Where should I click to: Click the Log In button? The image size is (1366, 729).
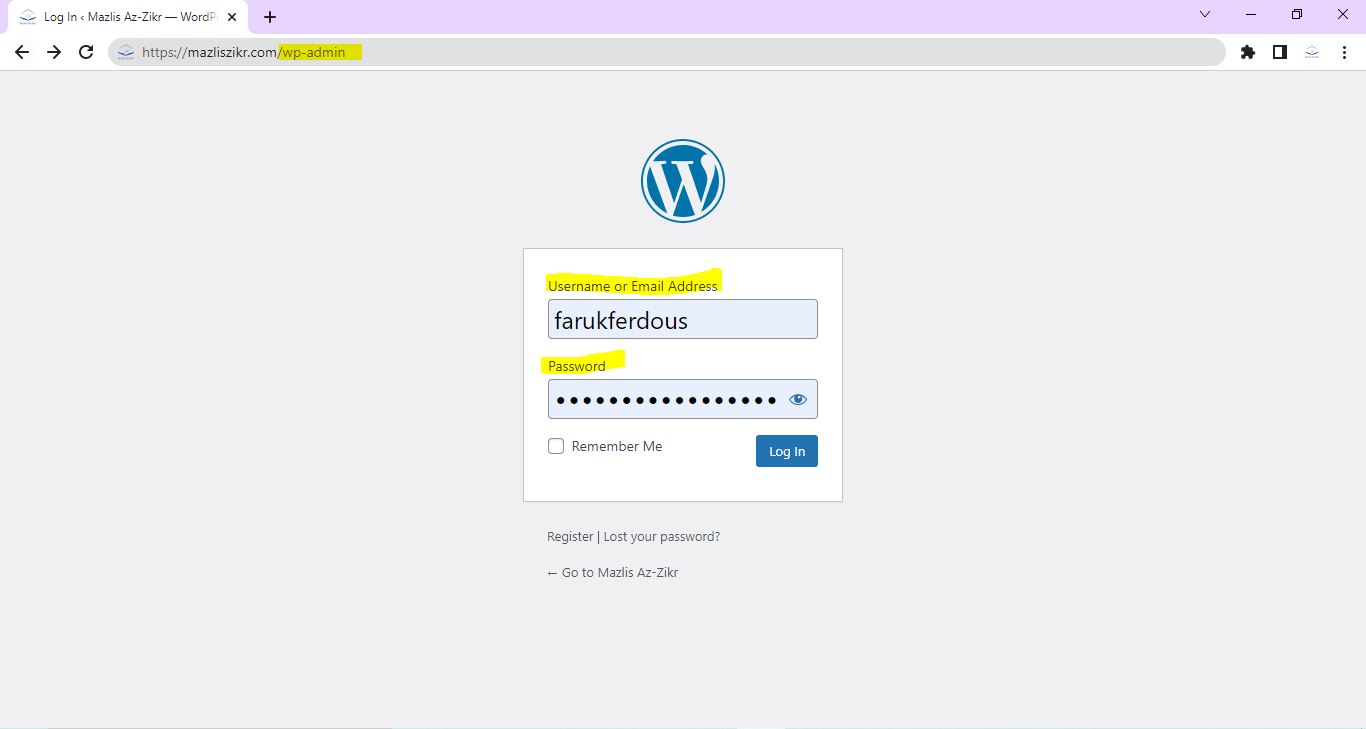787,451
